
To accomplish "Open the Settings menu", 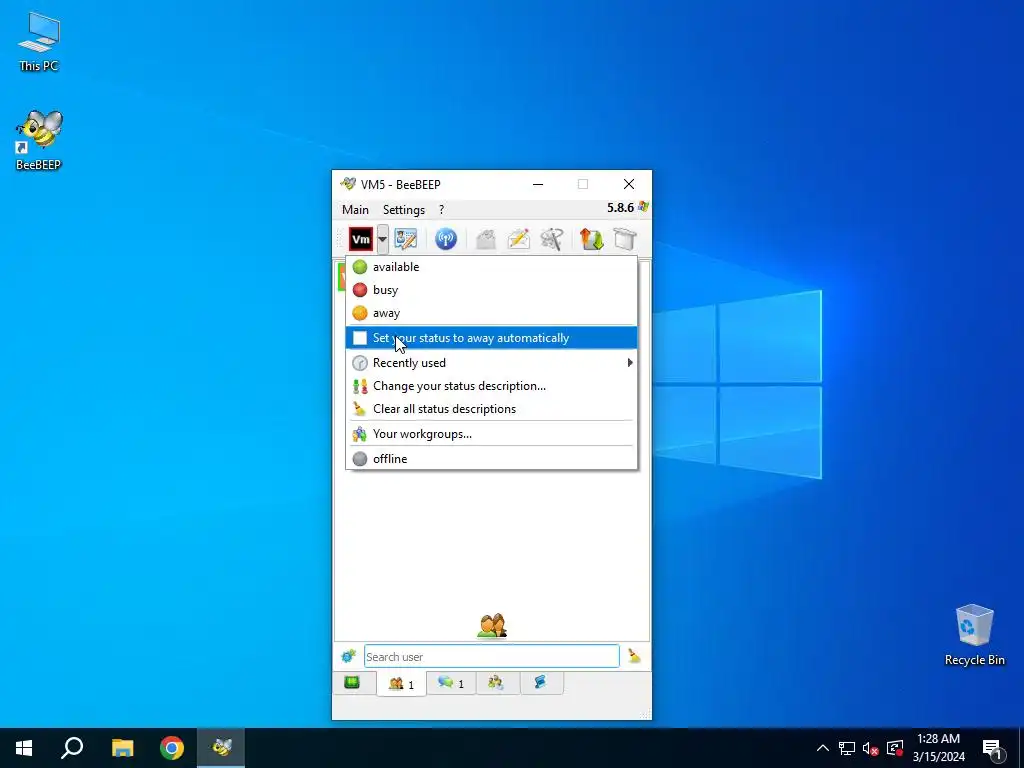I will tap(404, 210).
